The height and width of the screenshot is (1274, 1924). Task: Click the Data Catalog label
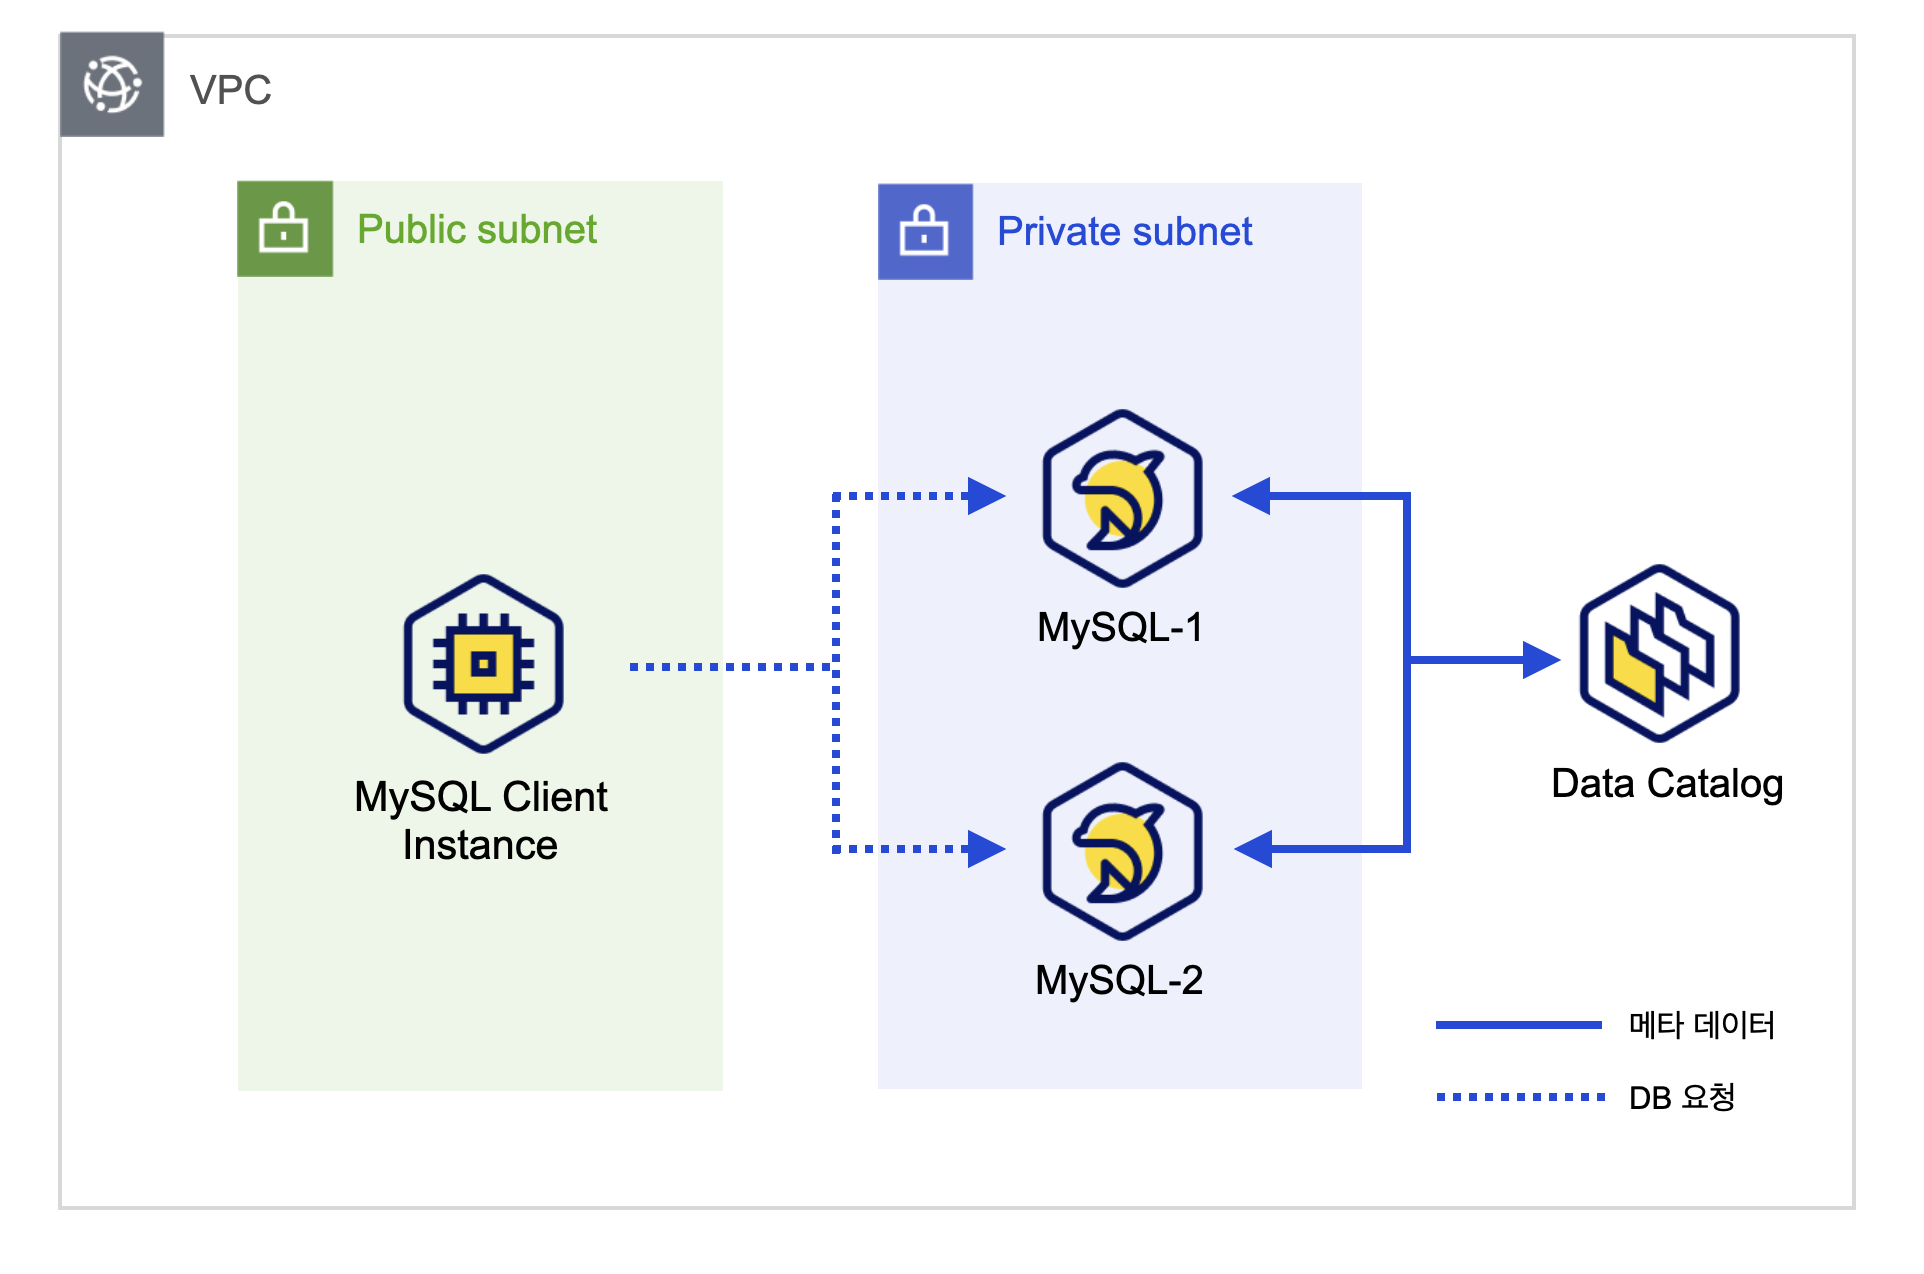pyautogui.click(x=1667, y=784)
